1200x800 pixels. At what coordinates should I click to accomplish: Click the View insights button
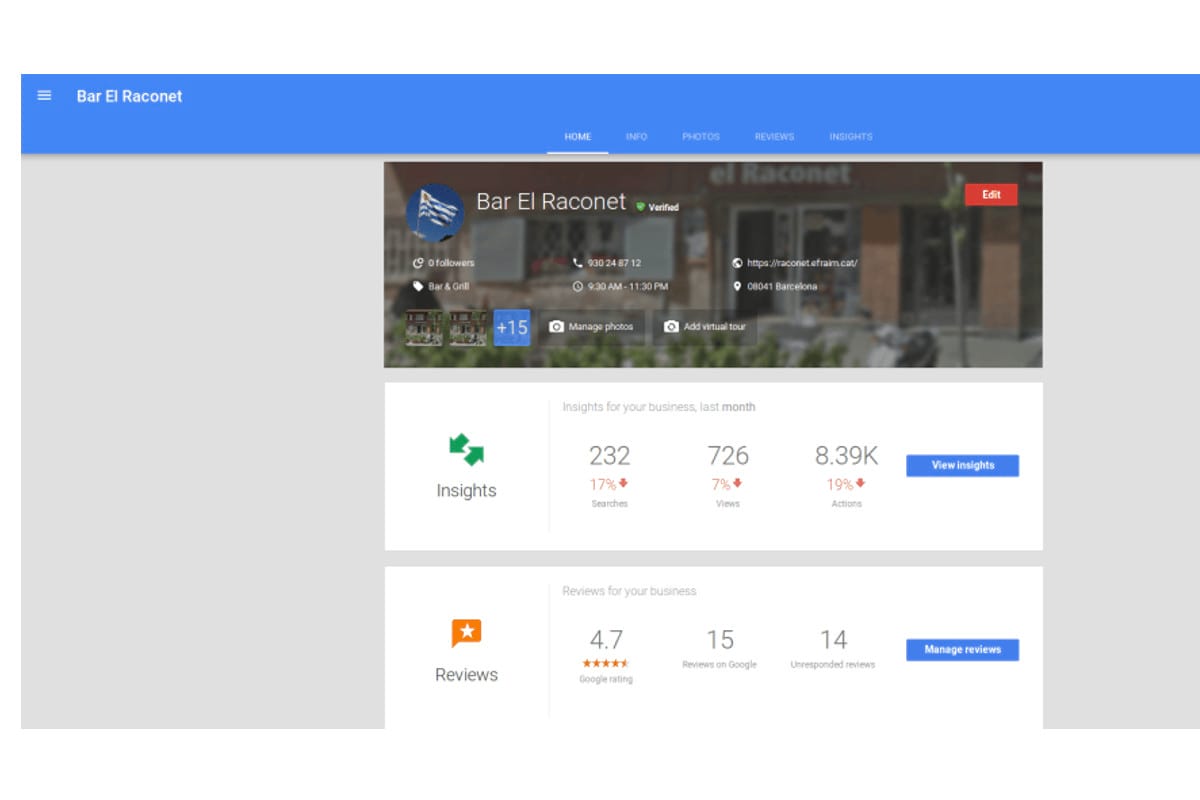[963, 465]
